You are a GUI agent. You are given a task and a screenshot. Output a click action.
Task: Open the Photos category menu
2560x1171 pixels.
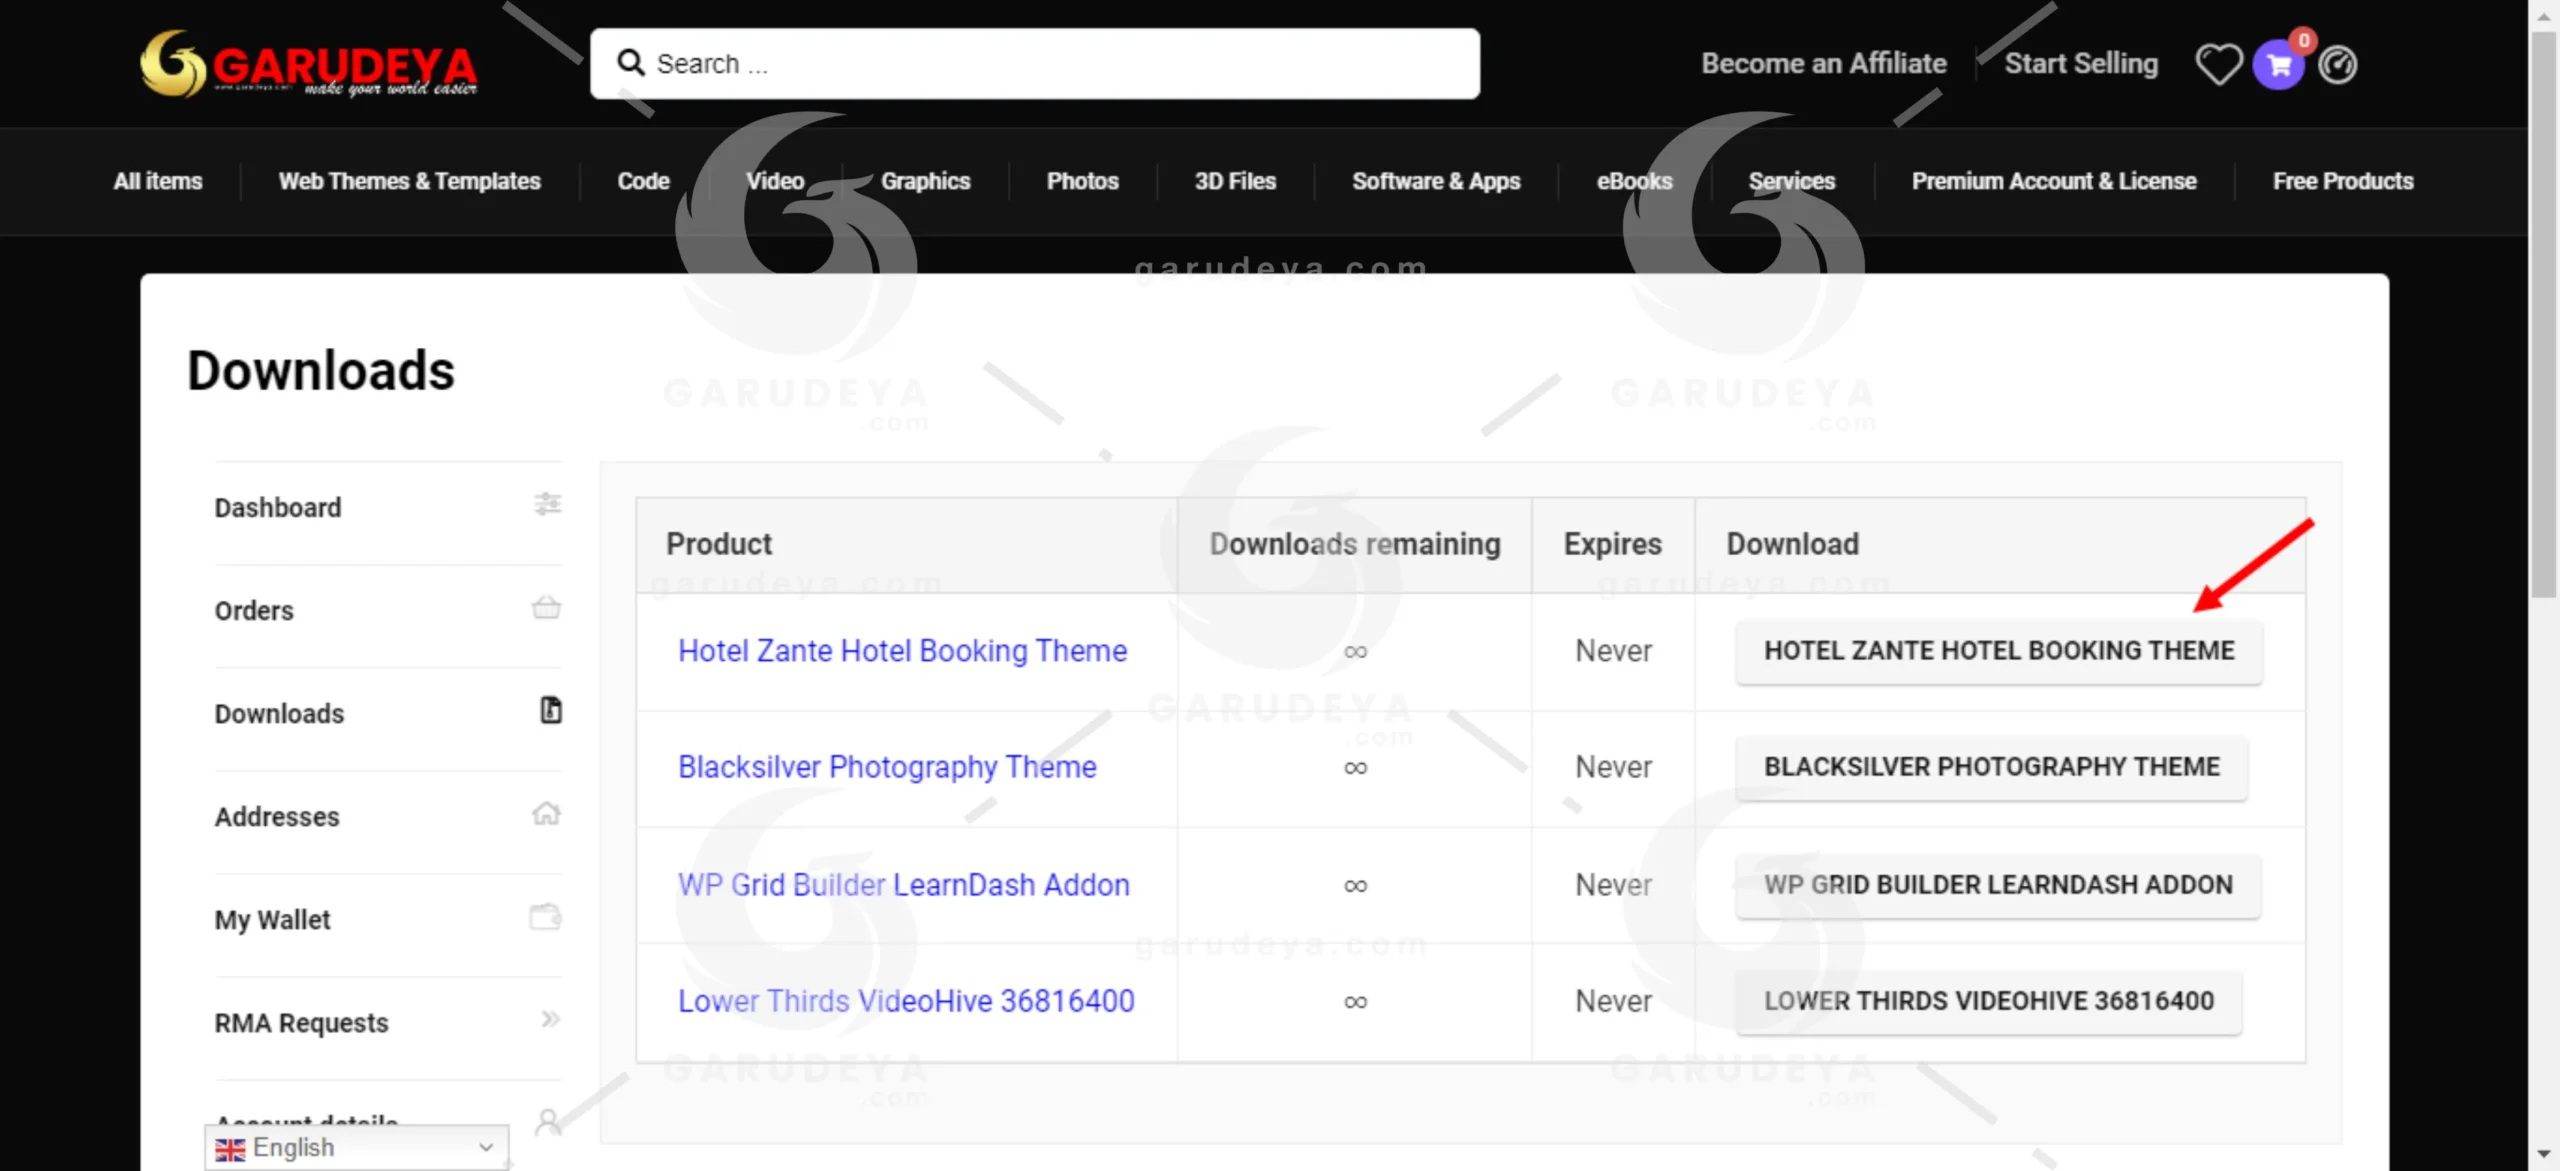(1082, 181)
